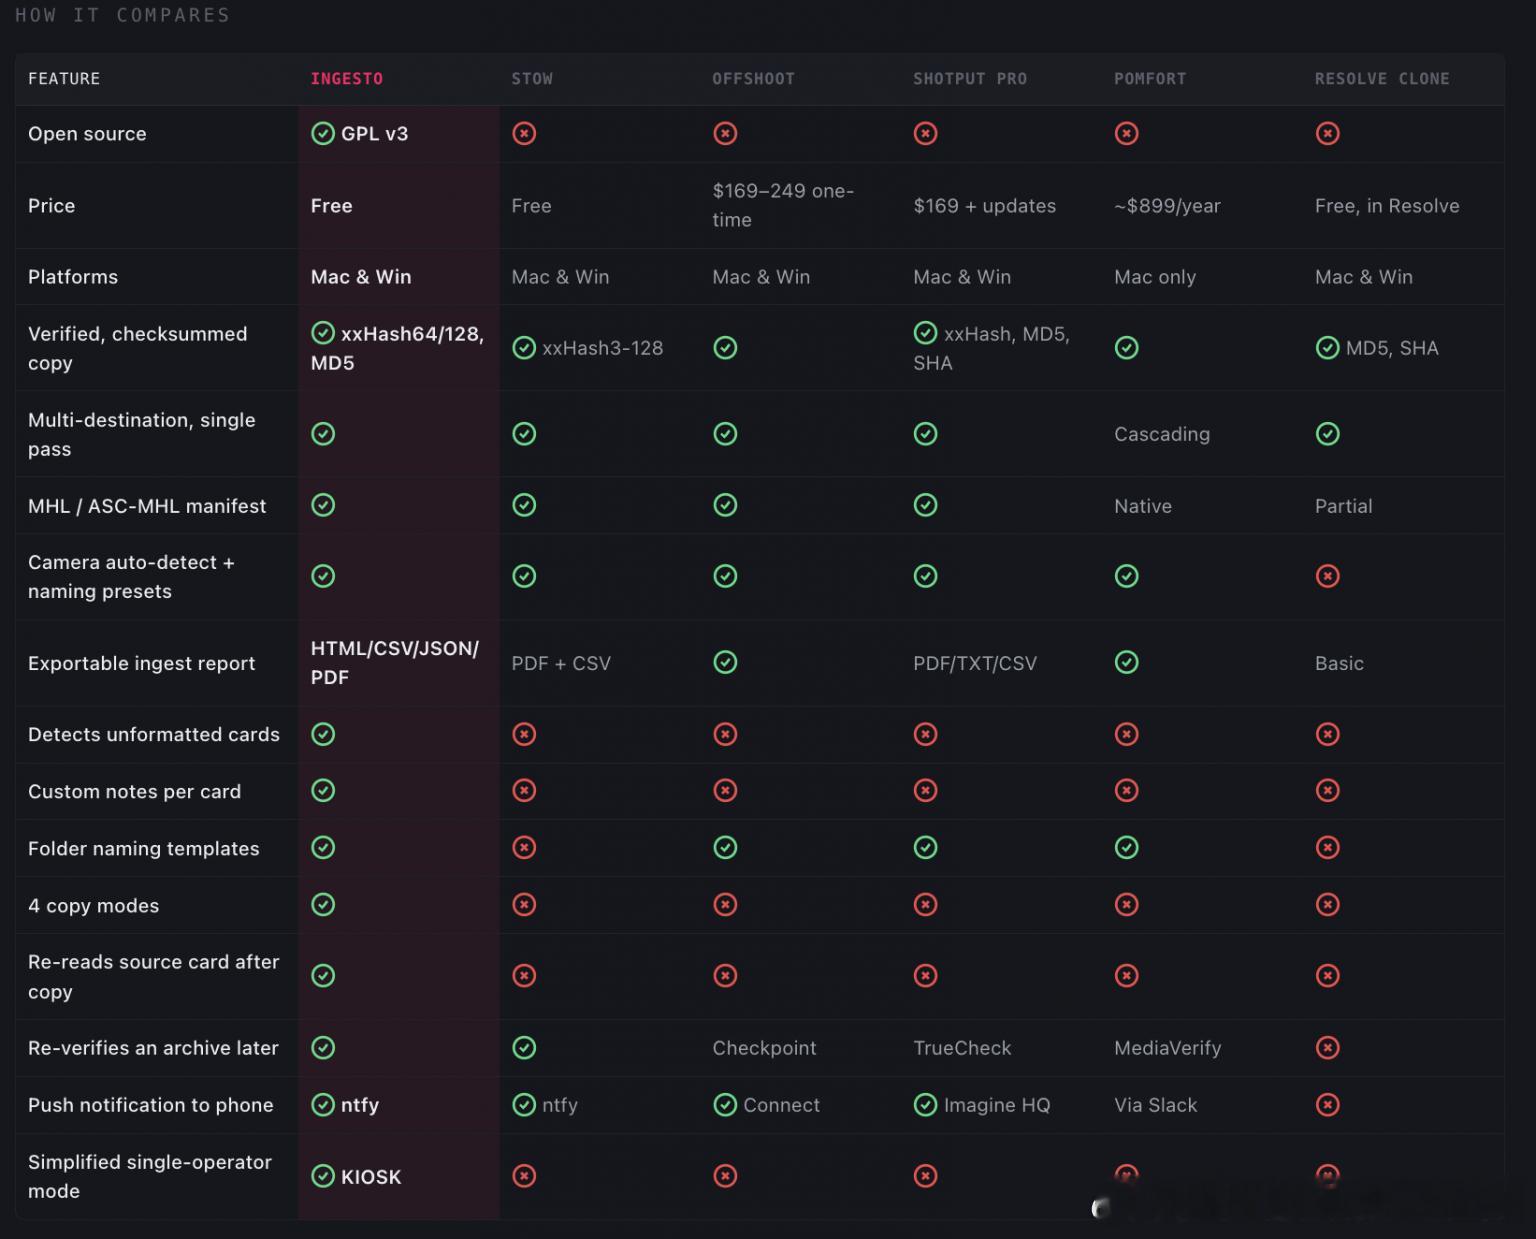Click the "Partial" cell in MHL row
The image size is (1536, 1239).
(x=1344, y=506)
